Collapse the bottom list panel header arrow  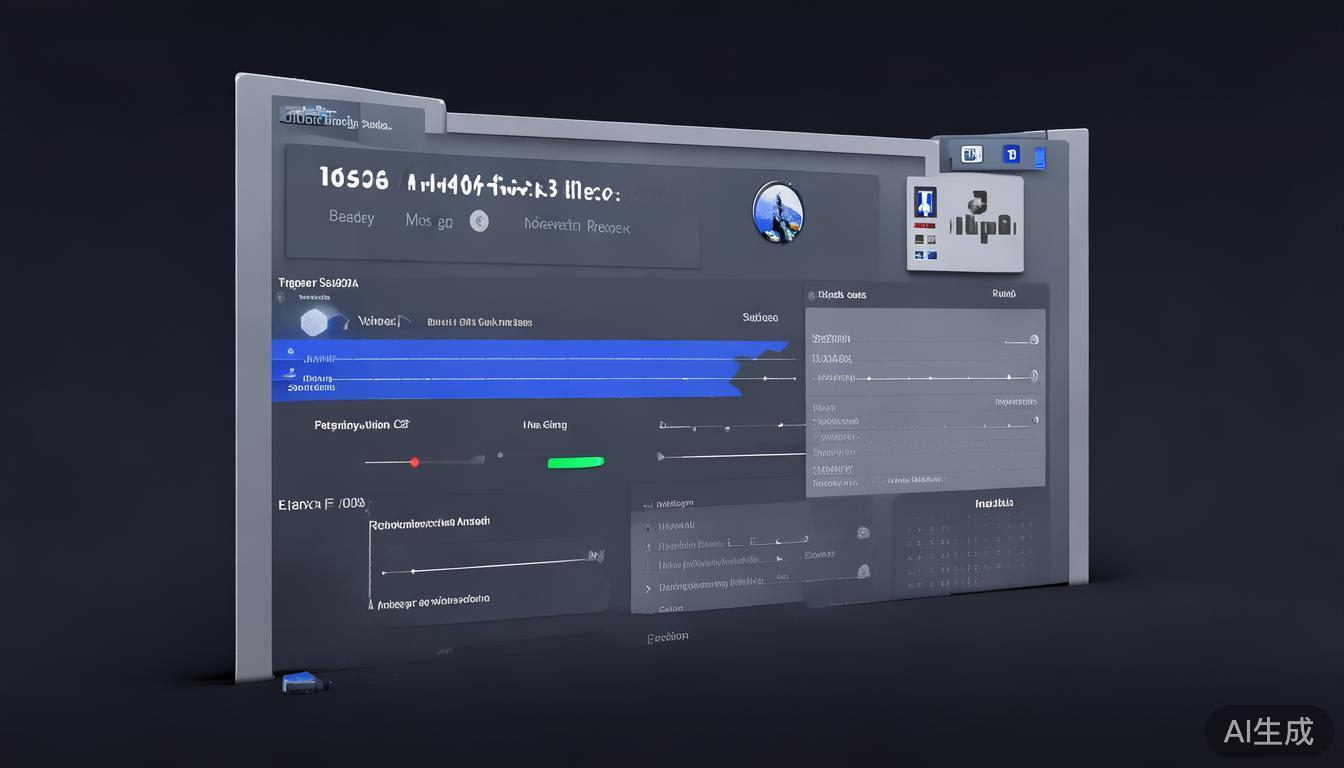(647, 505)
